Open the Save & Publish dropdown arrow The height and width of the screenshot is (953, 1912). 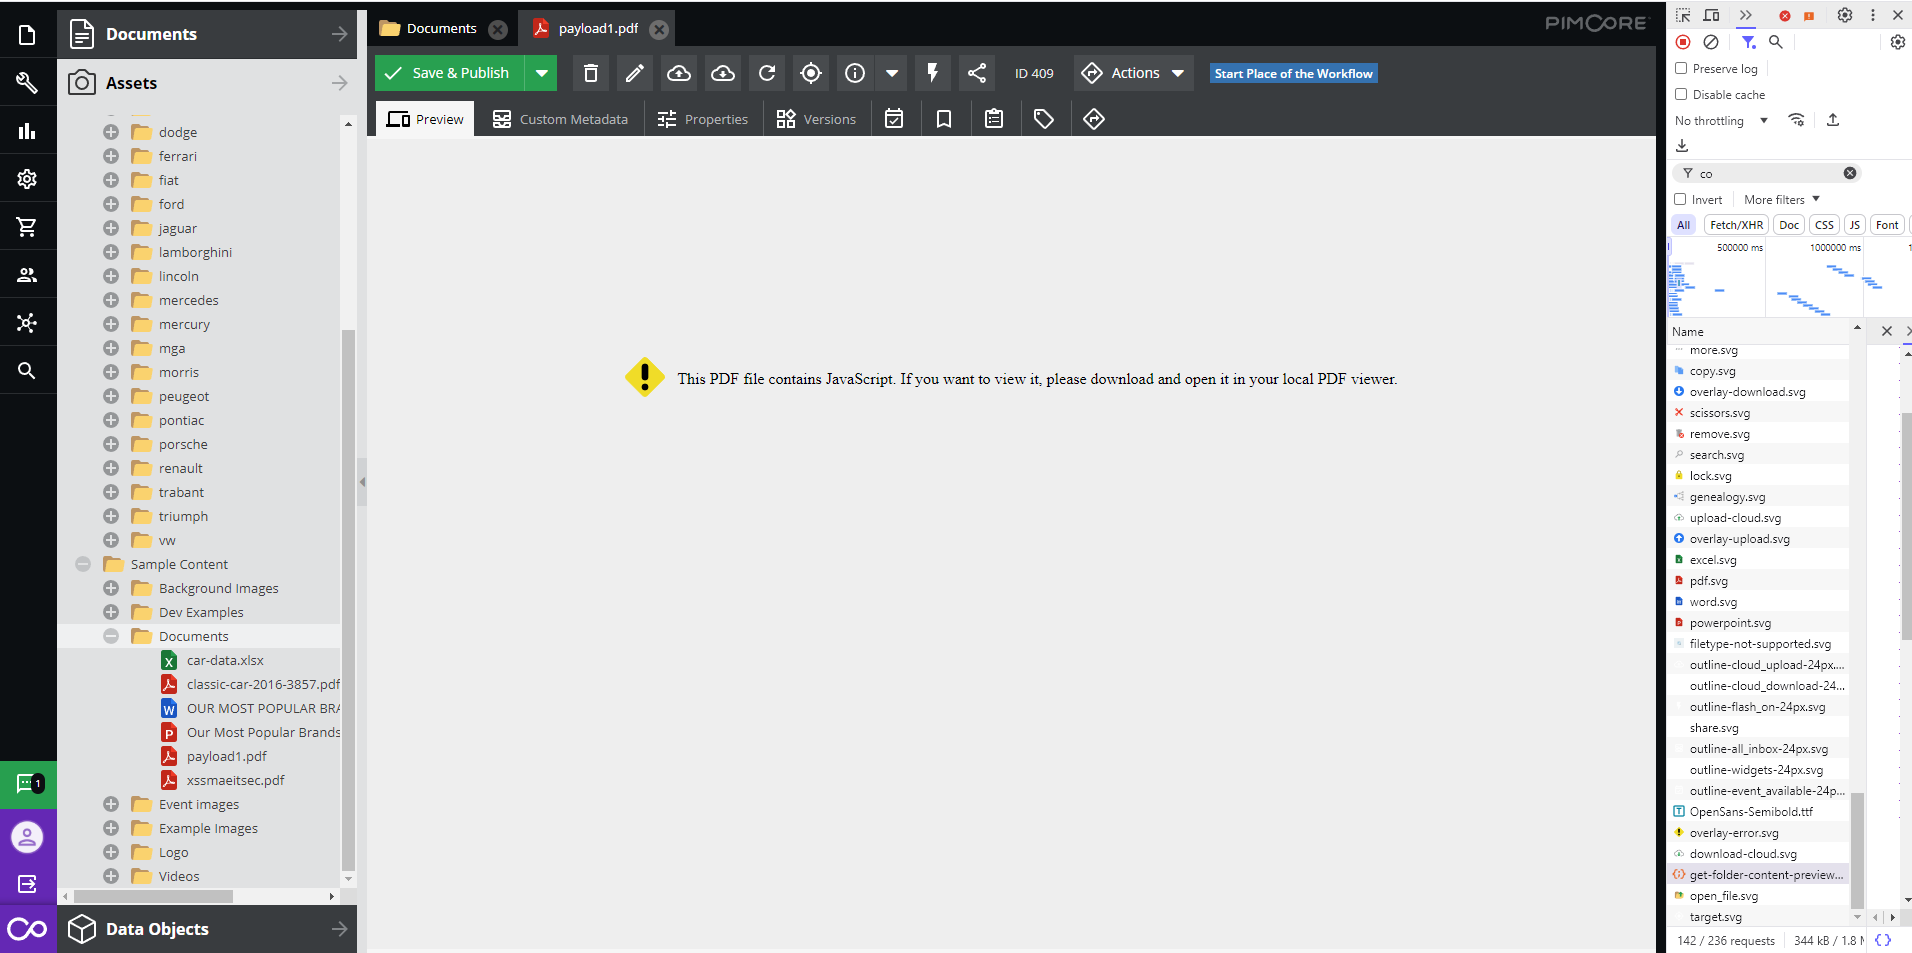tap(541, 73)
